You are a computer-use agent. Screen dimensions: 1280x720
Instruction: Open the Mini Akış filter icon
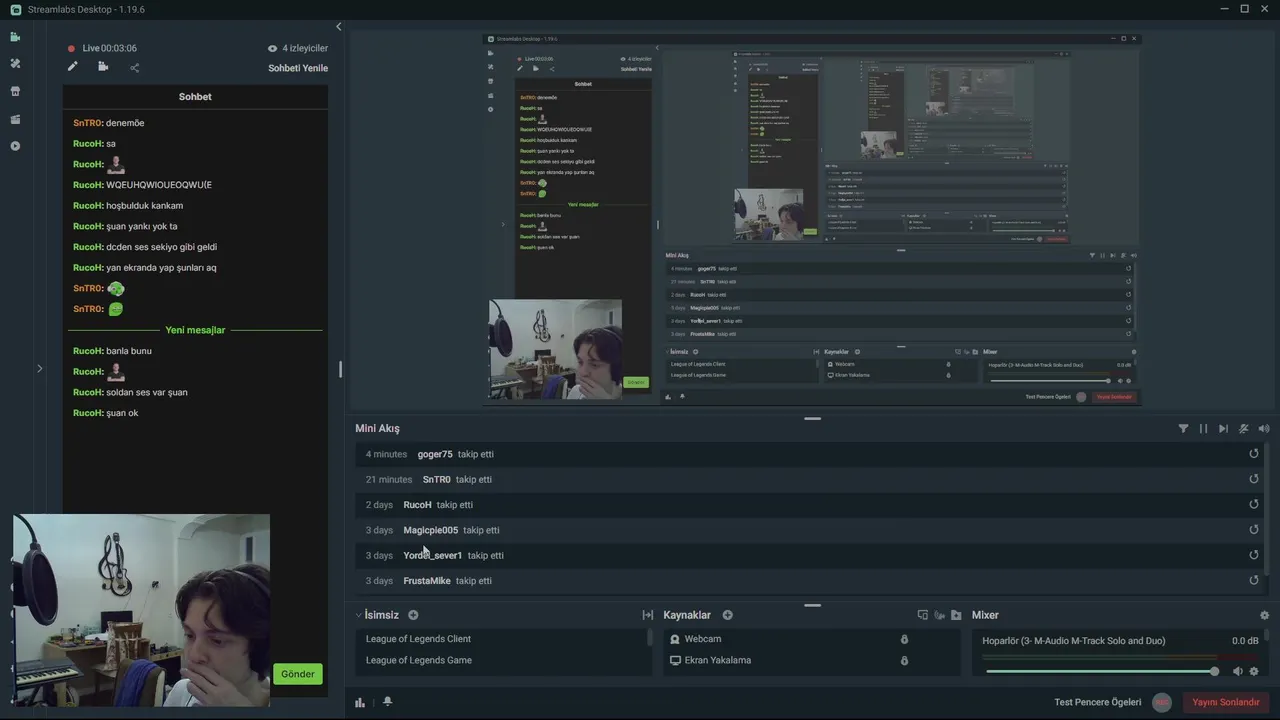tap(1183, 428)
